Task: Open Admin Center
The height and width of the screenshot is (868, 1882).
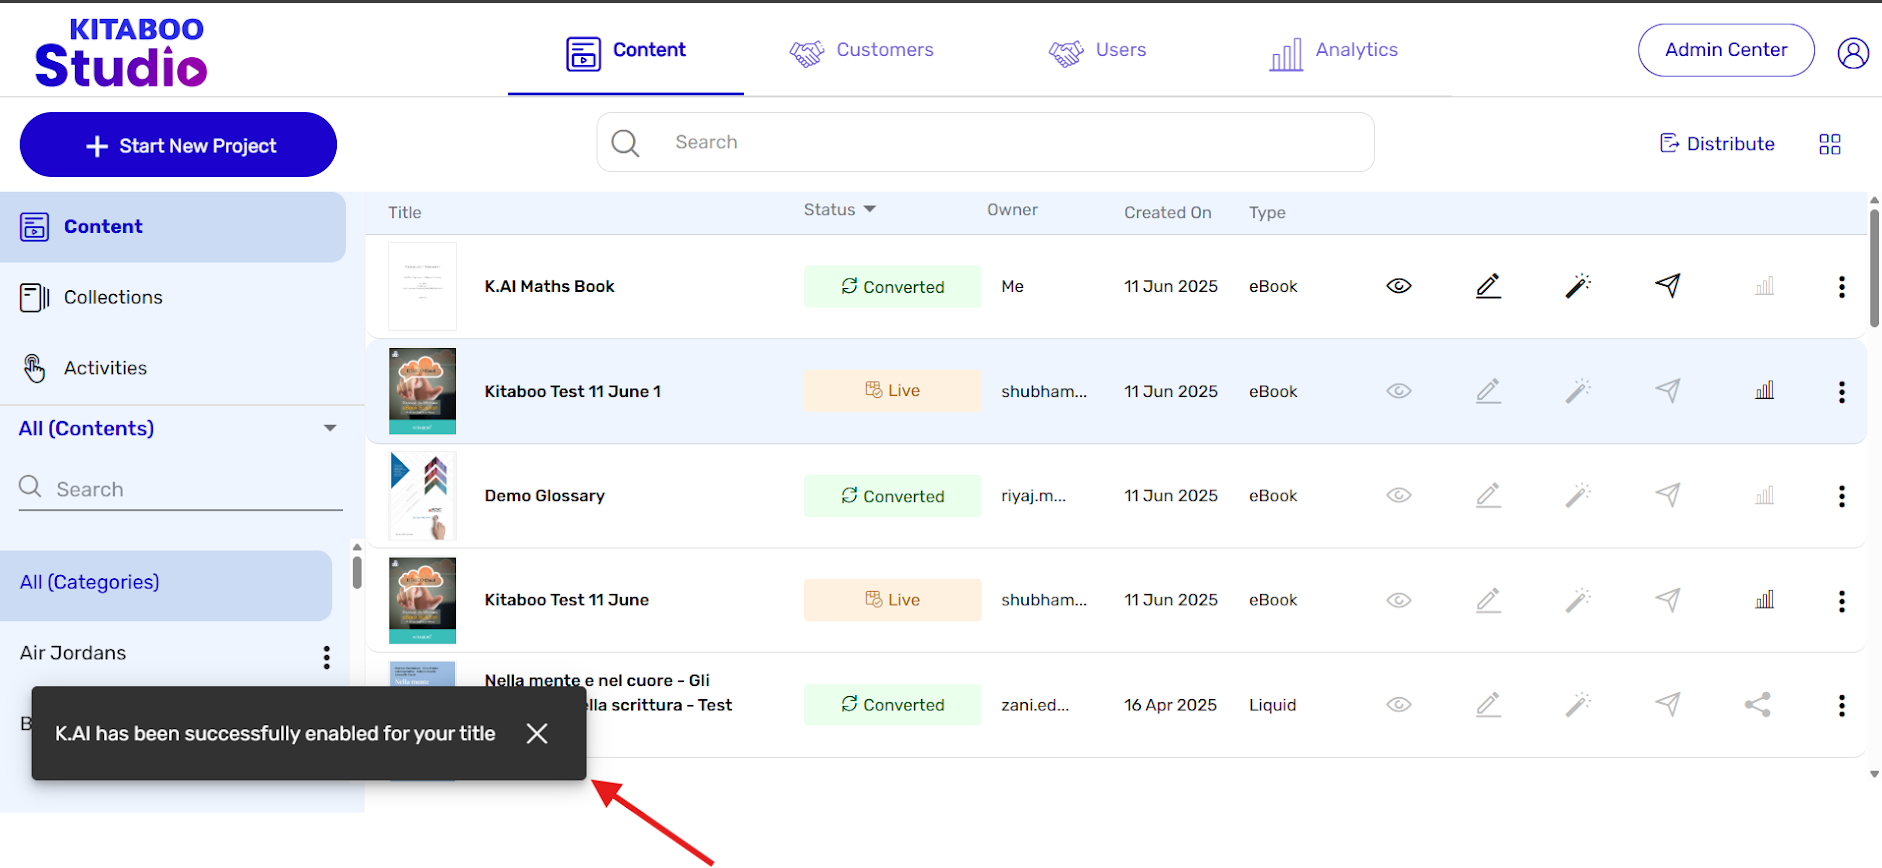Action: click(1726, 50)
